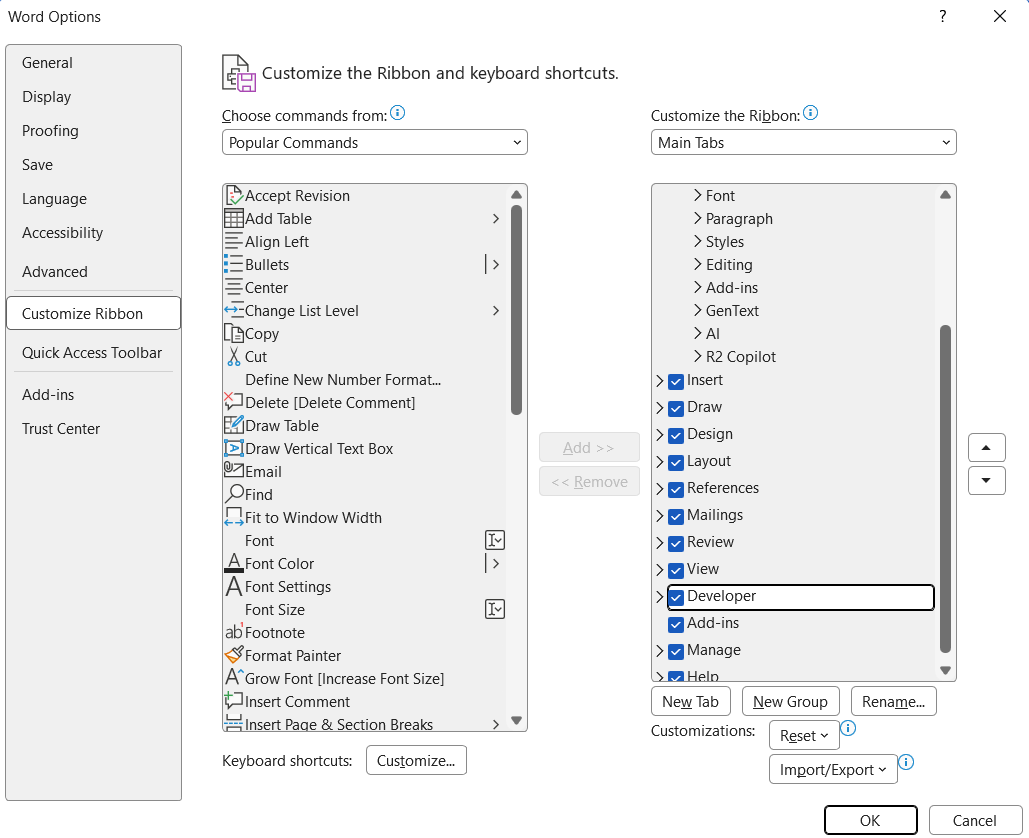Toggle the Manage tab checkbox
This screenshot has height=838, width=1029.
click(x=676, y=651)
